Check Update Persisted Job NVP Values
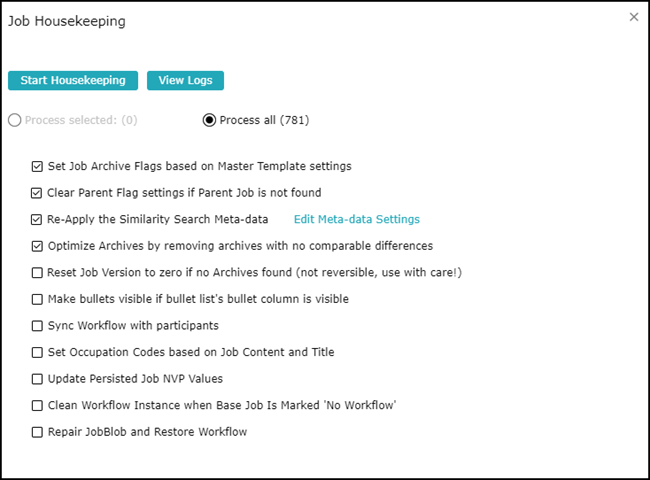The height and width of the screenshot is (480, 650). [38, 379]
